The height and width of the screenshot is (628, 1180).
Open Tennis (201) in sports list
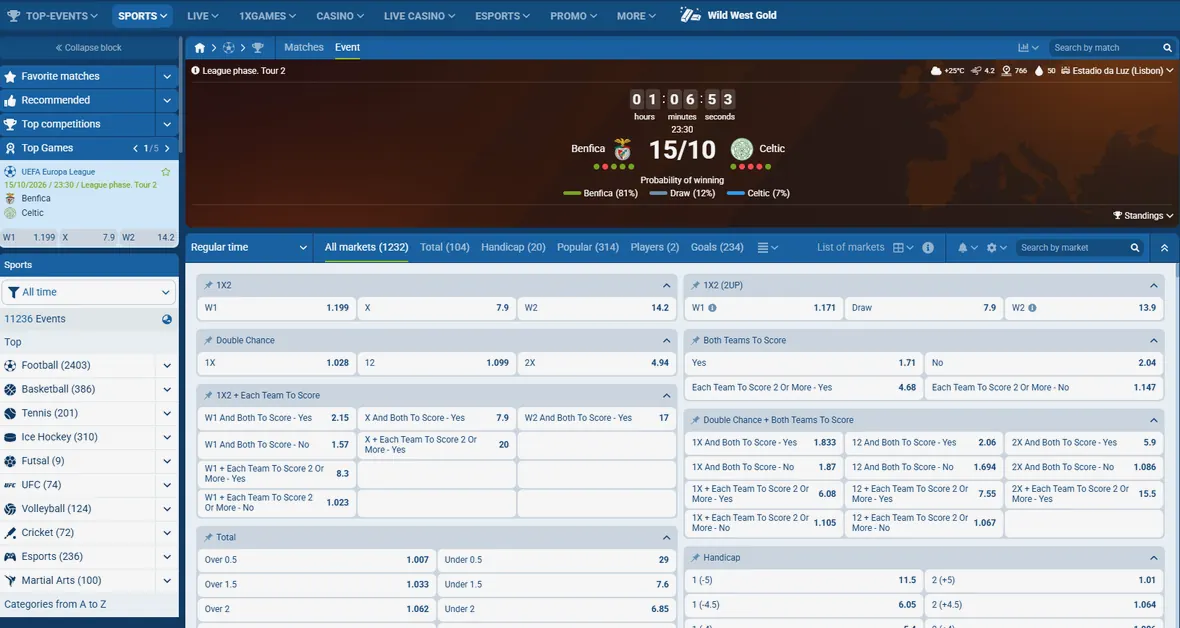click(x=50, y=413)
